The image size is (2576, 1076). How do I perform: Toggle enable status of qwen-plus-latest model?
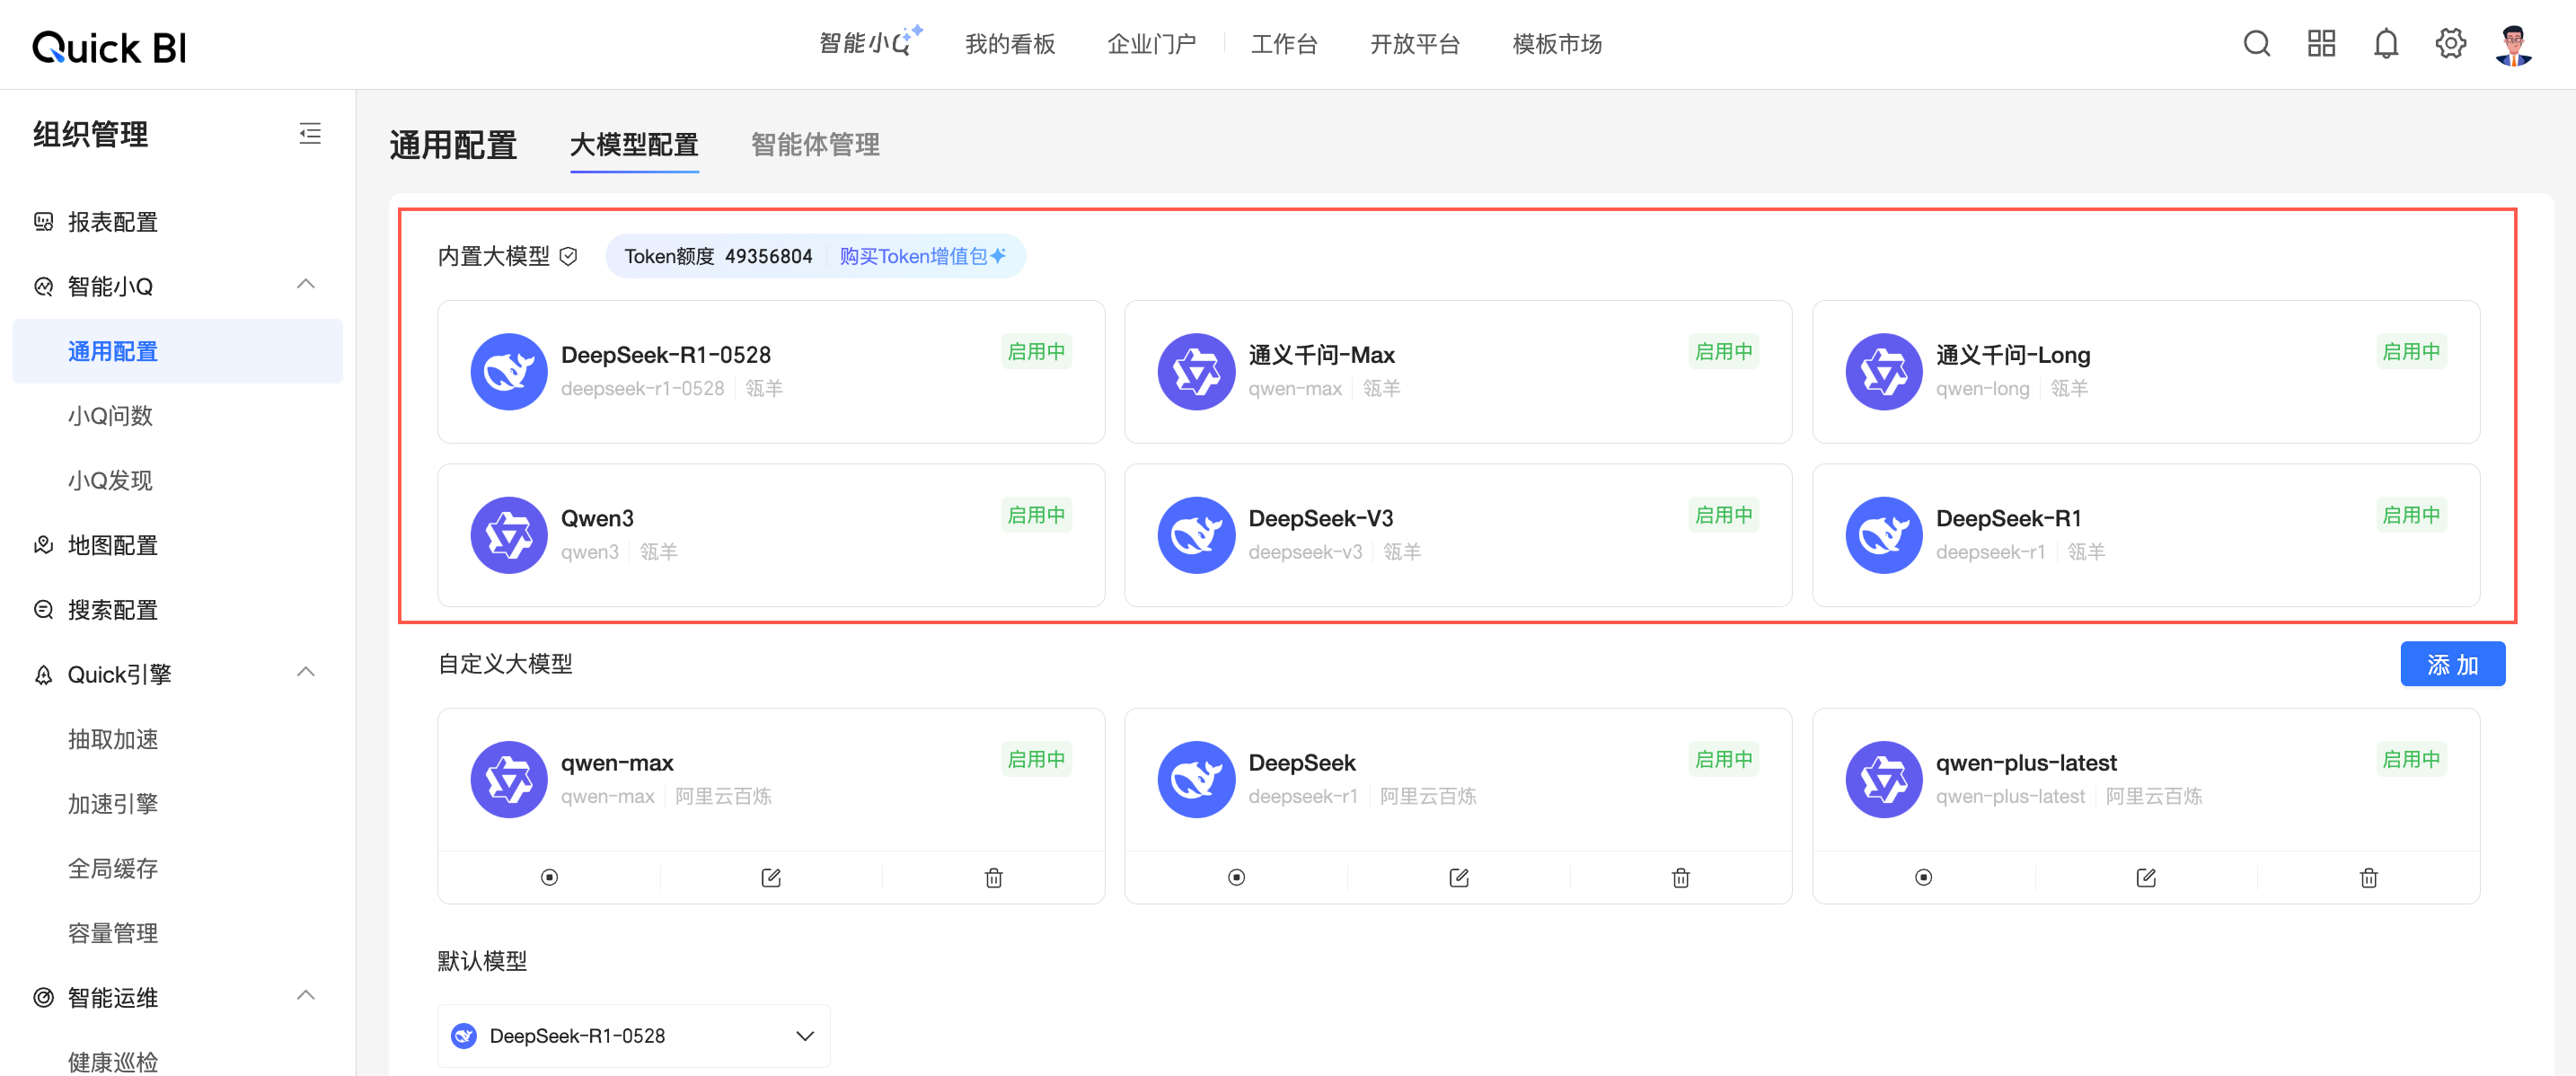coord(1923,877)
